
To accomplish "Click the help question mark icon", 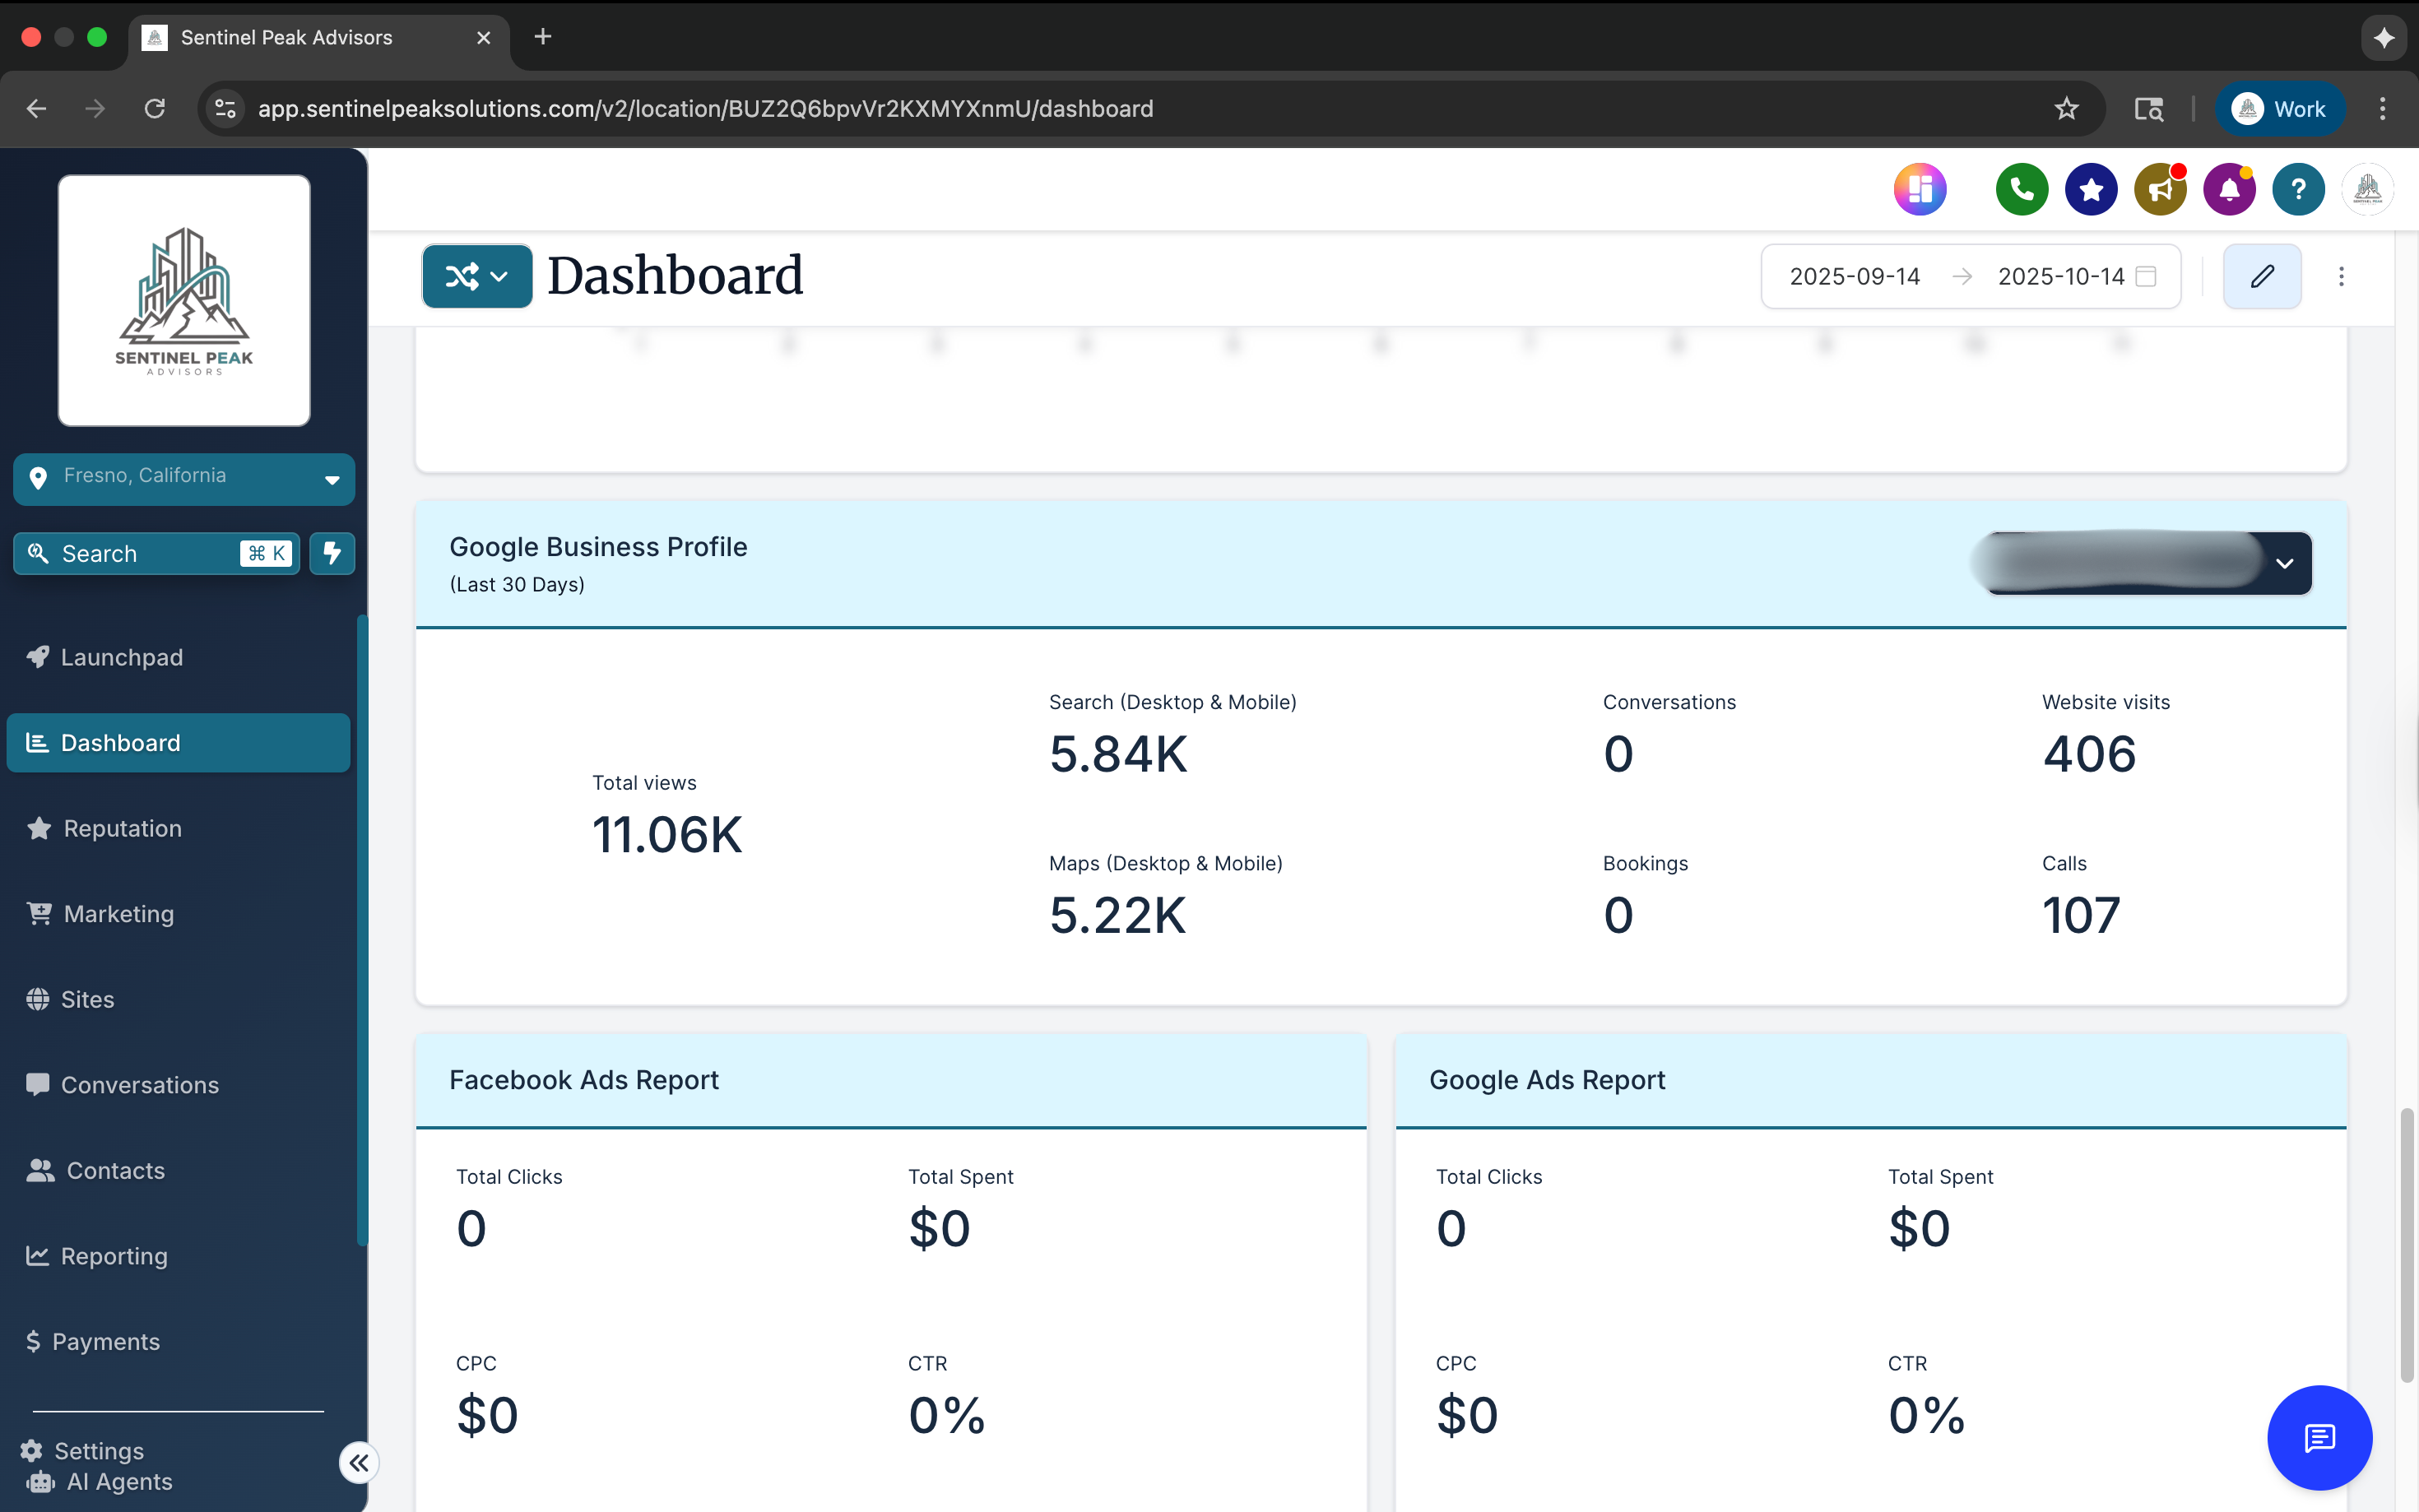I will tap(2298, 189).
